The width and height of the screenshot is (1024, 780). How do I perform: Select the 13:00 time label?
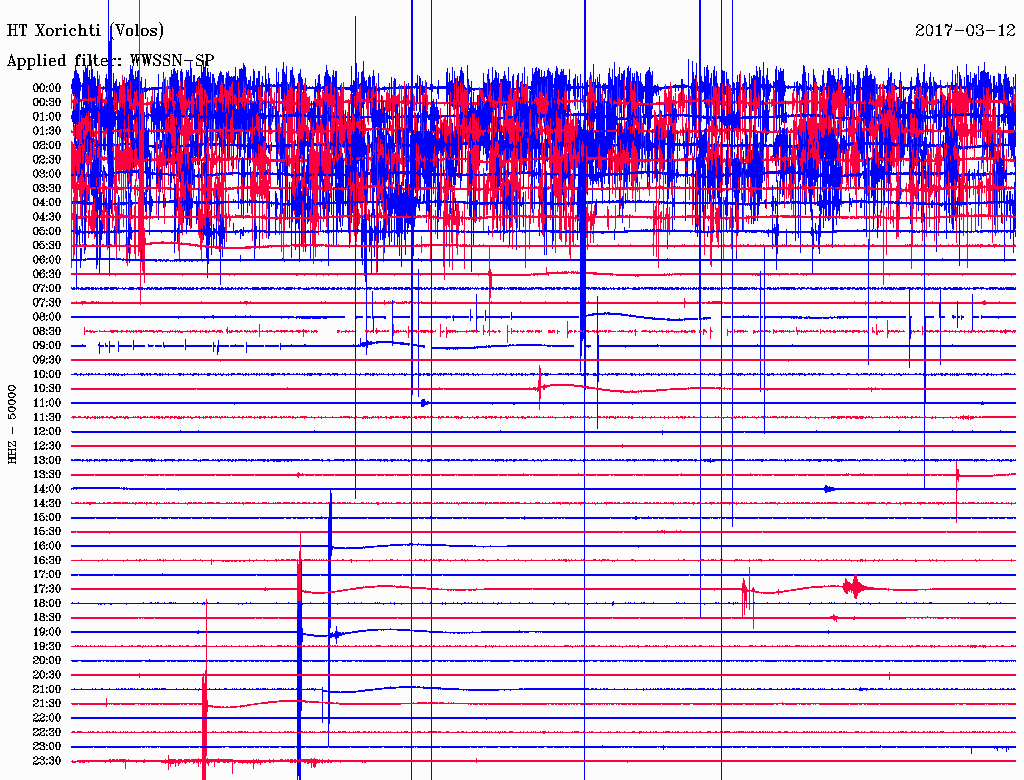(x=47, y=460)
